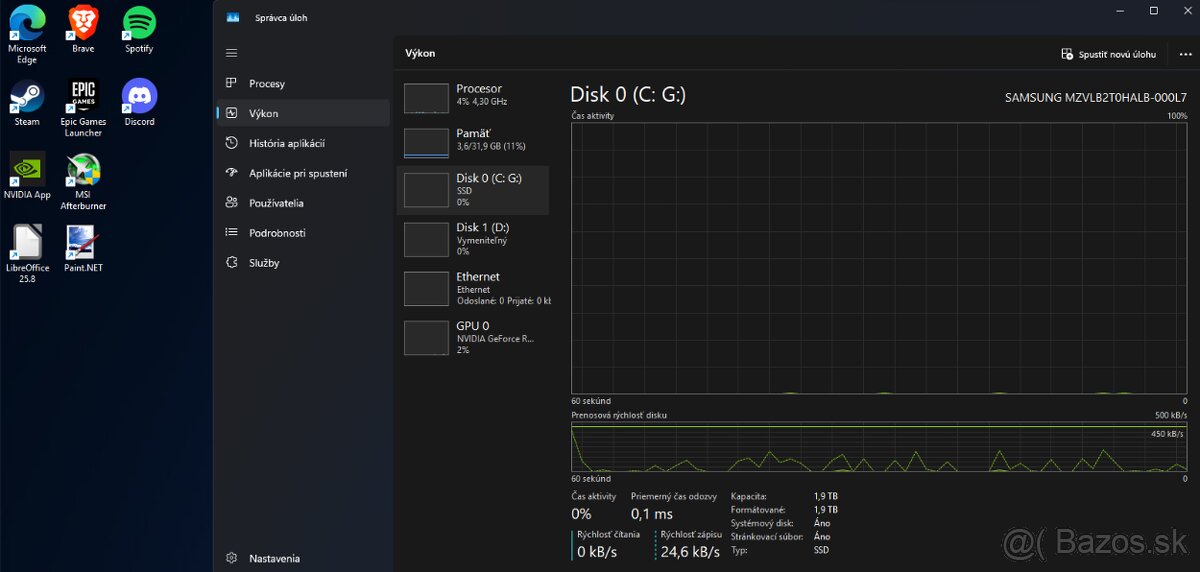Click the SAMSUNG MZVLB2T0HALB-000L7 model name
Screen dimensions: 1200x572
pos(1095,97)
